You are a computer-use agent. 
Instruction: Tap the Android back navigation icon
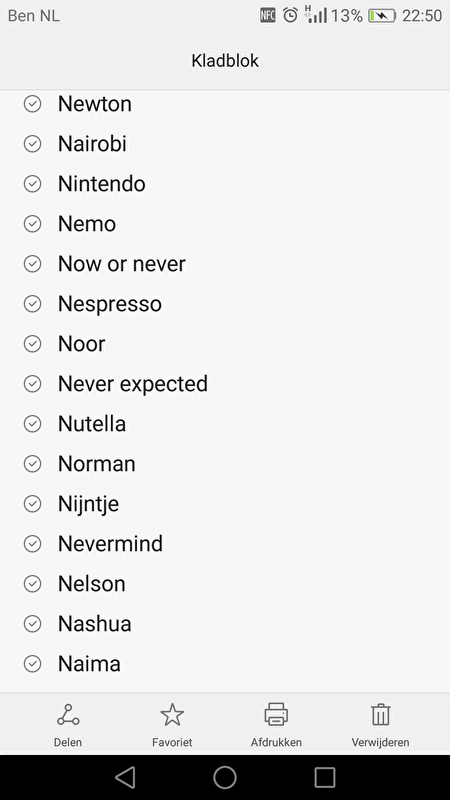pos(125,778)
